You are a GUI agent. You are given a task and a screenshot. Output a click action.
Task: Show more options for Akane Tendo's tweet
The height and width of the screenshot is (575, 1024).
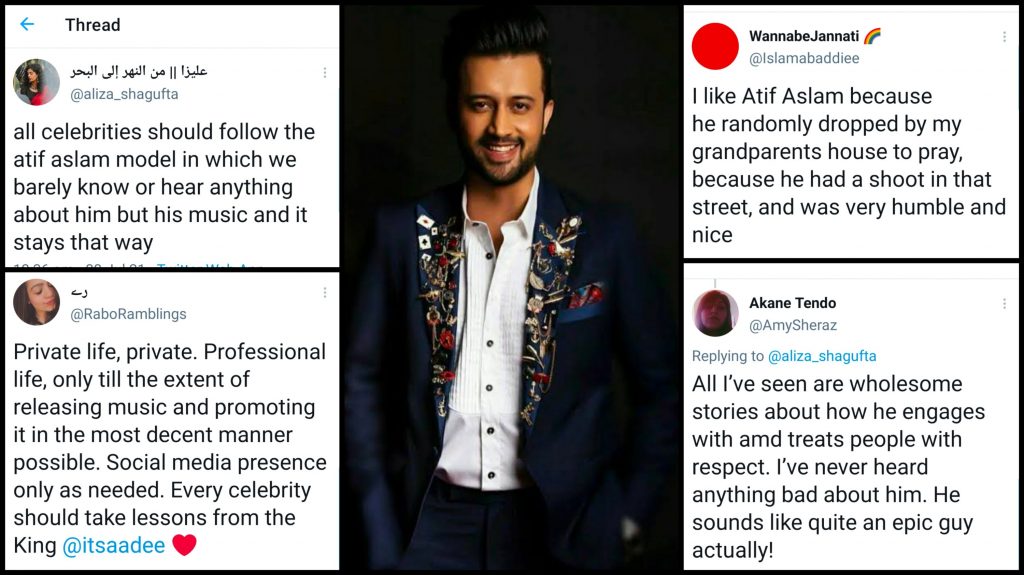[1004, 303]
